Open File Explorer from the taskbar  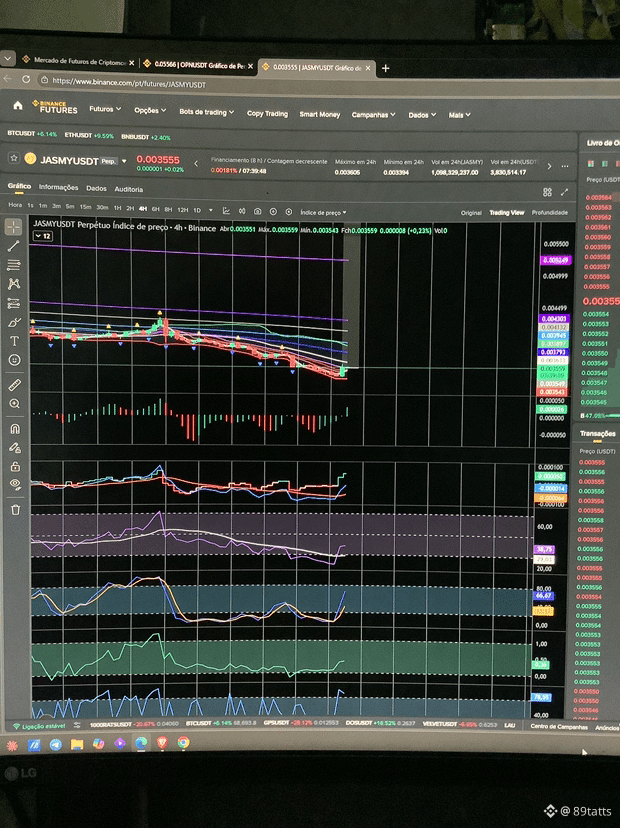click(x=77, y=744)
